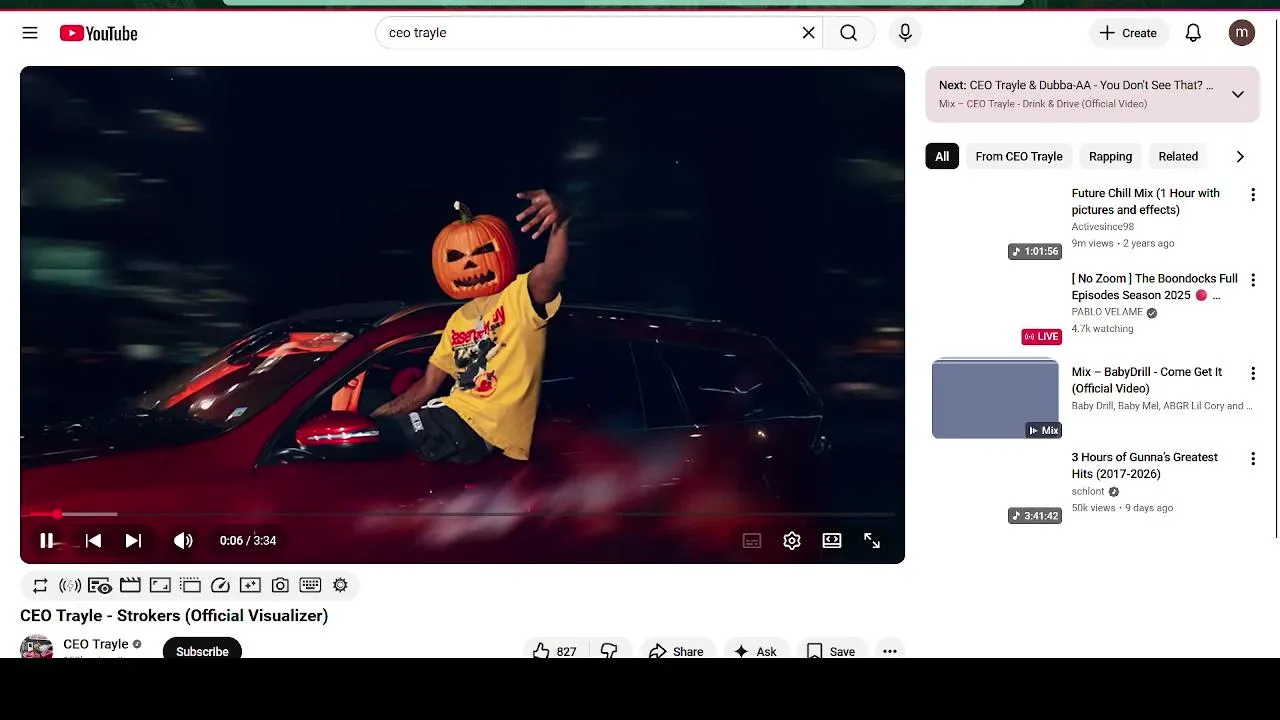Enter full screen mode
The width and height of the screenshot is (1280, 720).
click(x=872, y=541)
